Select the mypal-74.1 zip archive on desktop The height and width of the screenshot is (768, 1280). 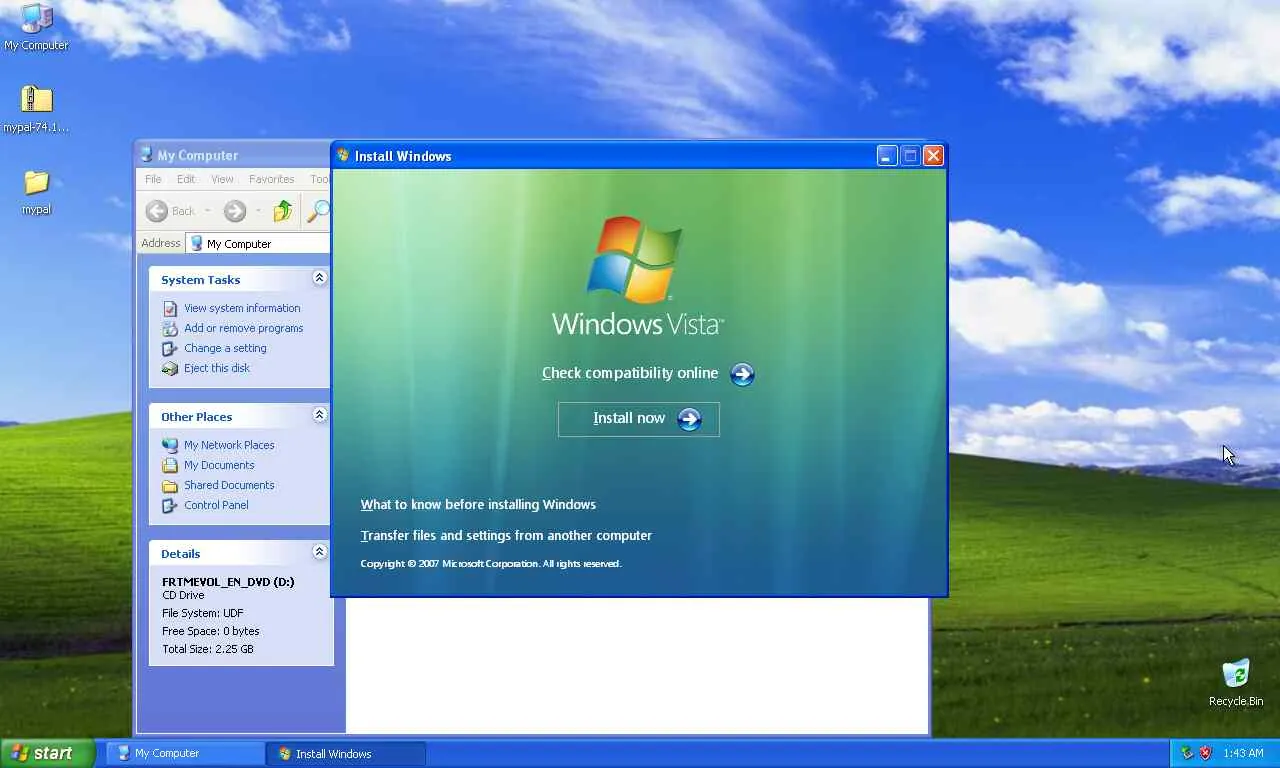click(36, 109)
